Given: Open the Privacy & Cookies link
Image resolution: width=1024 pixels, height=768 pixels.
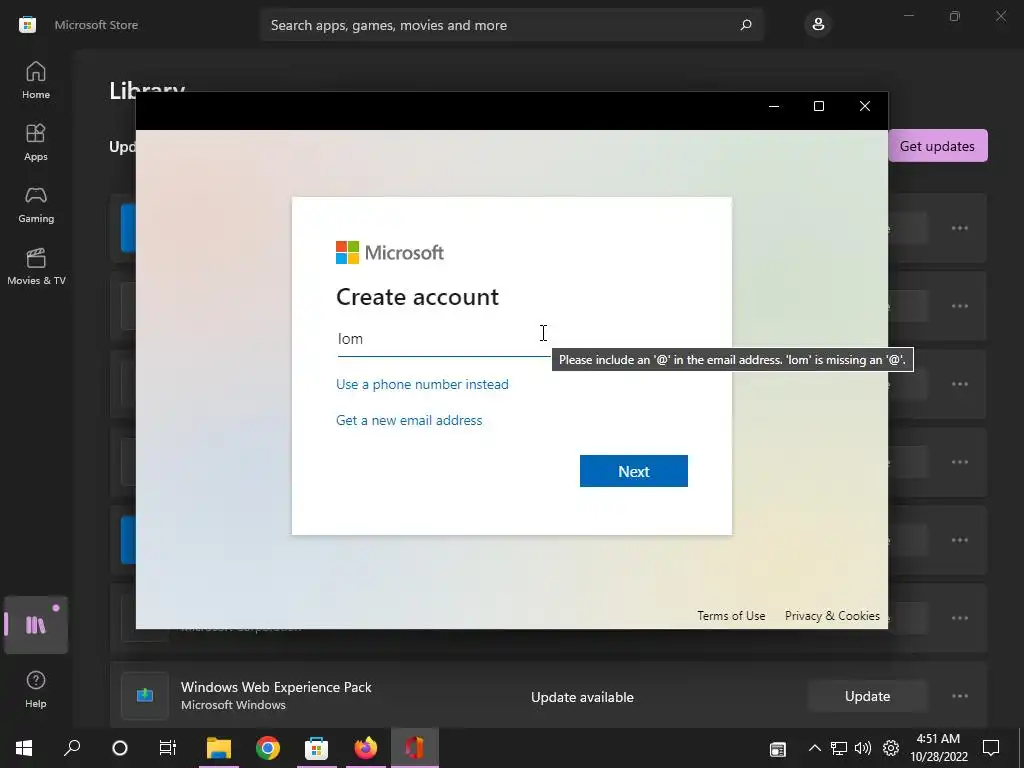Looking at the screenshot, I should pyautogui.click(x=832, y=616).
